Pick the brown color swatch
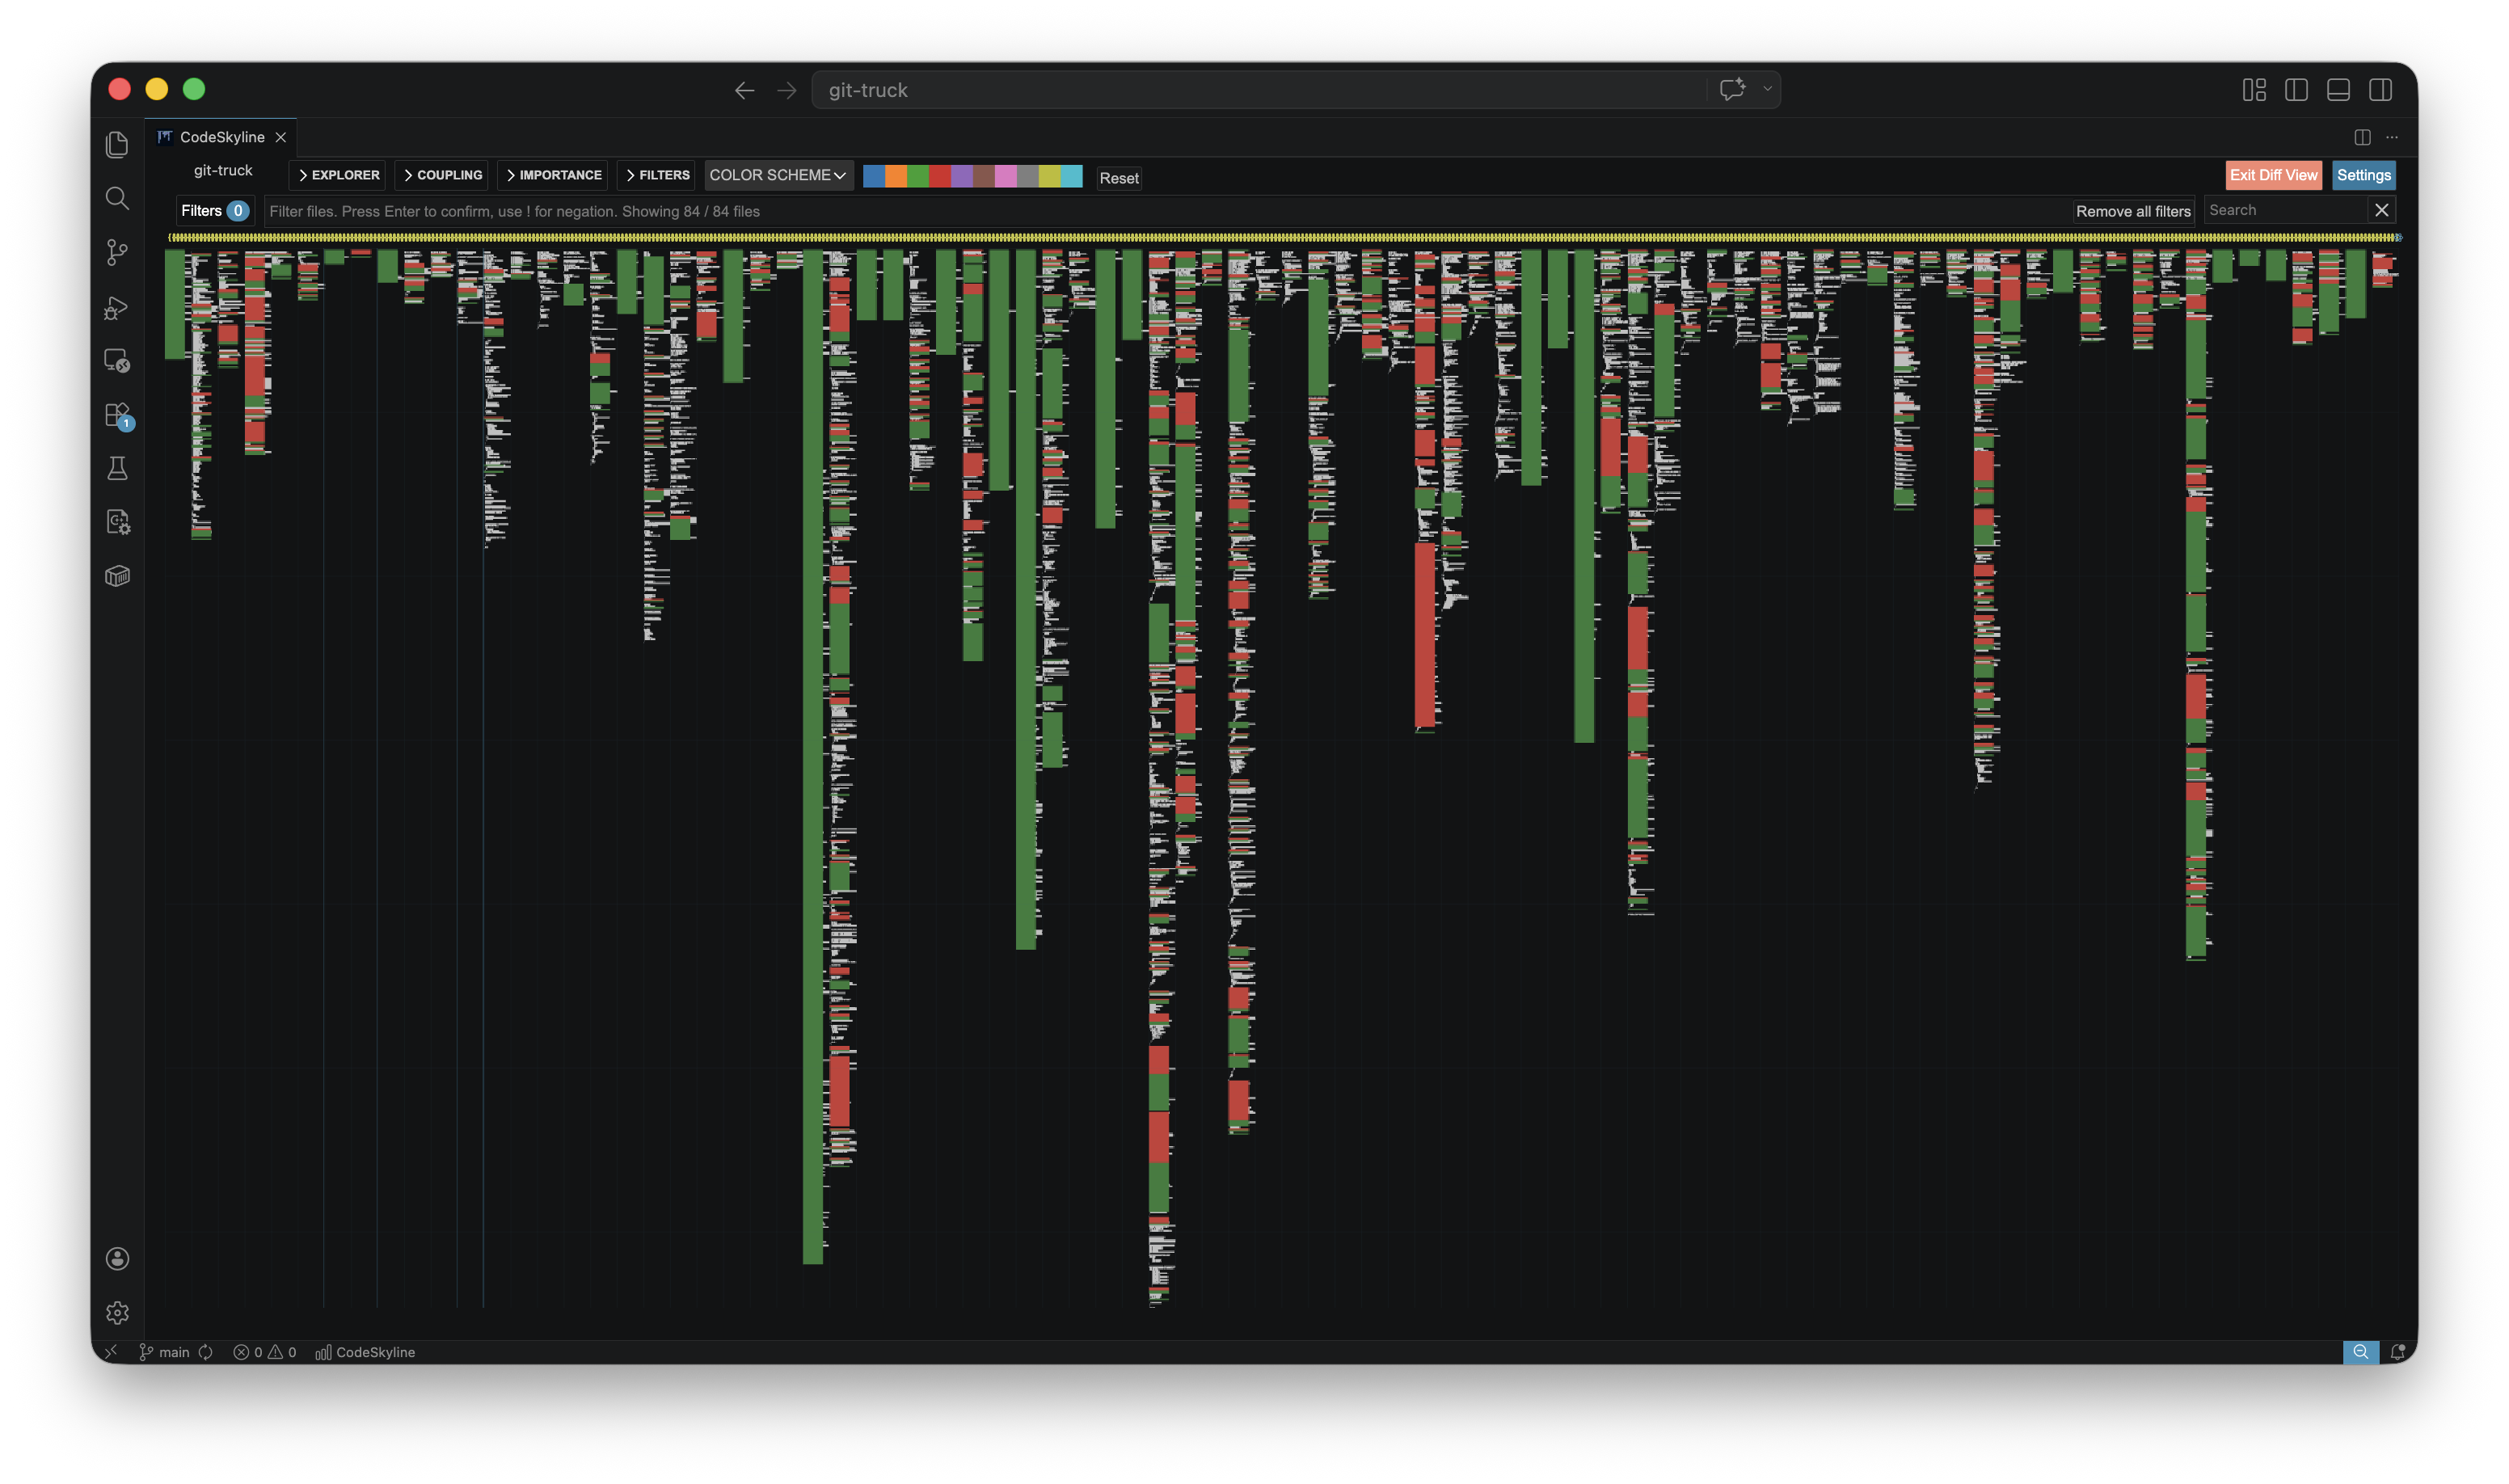This screenshot has width=2509, height=1484. tap(984, 177)
